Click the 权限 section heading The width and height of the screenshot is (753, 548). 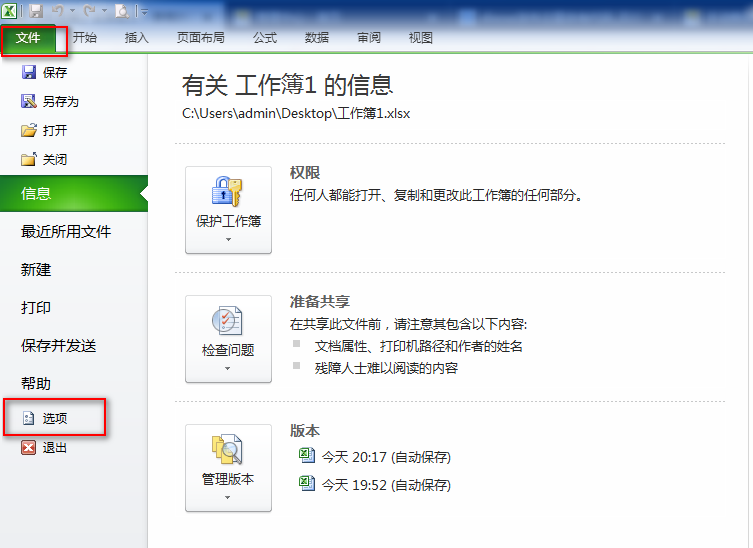305,173
